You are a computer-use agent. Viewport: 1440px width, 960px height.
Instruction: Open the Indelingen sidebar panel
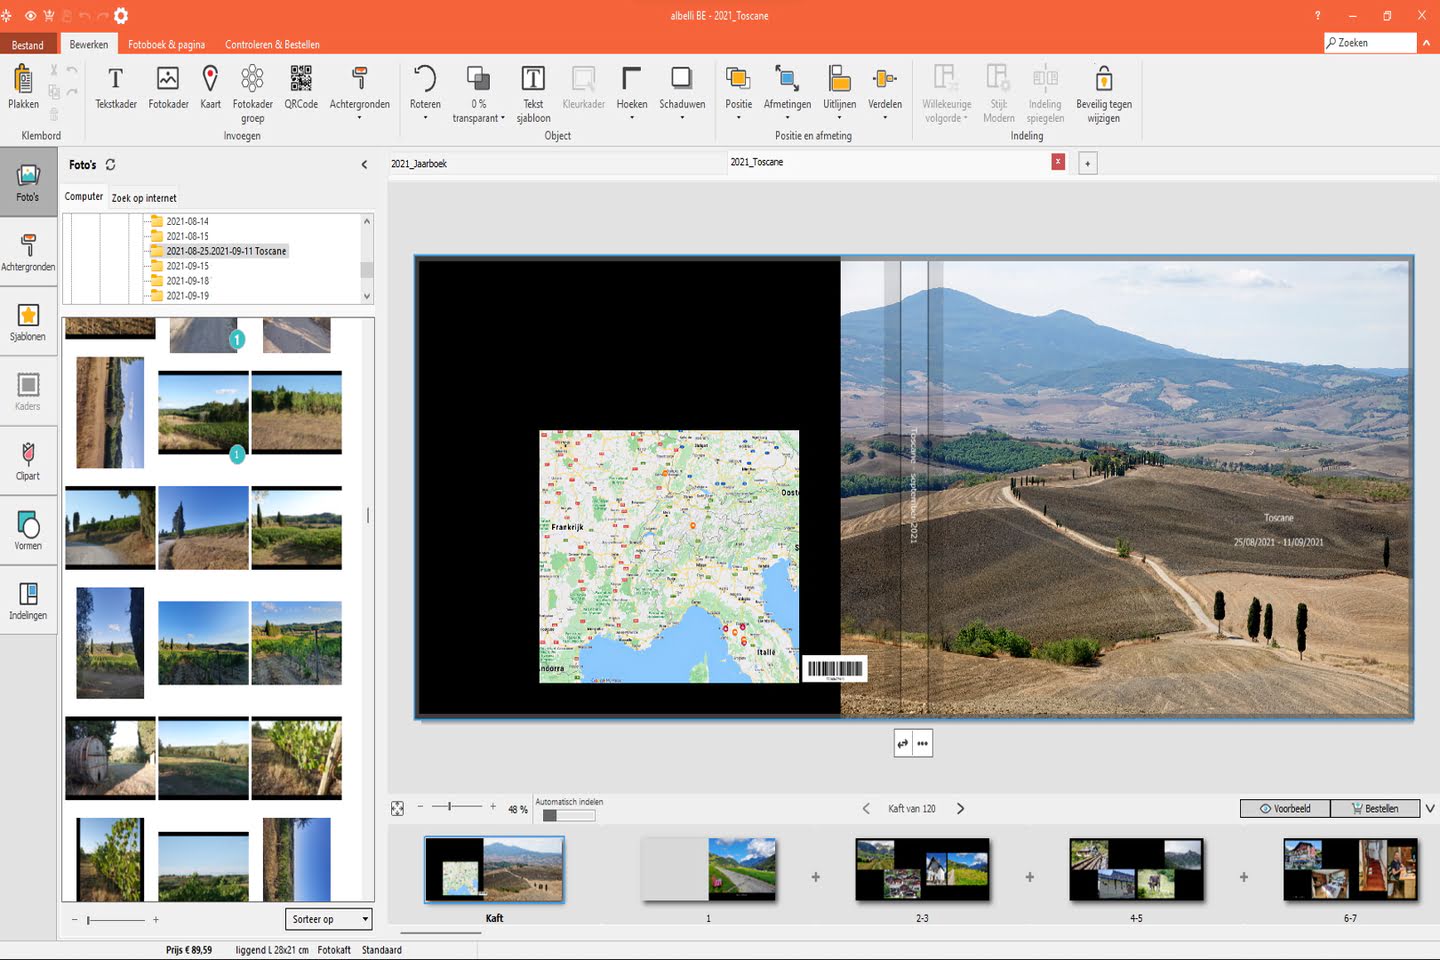(28, 601)
